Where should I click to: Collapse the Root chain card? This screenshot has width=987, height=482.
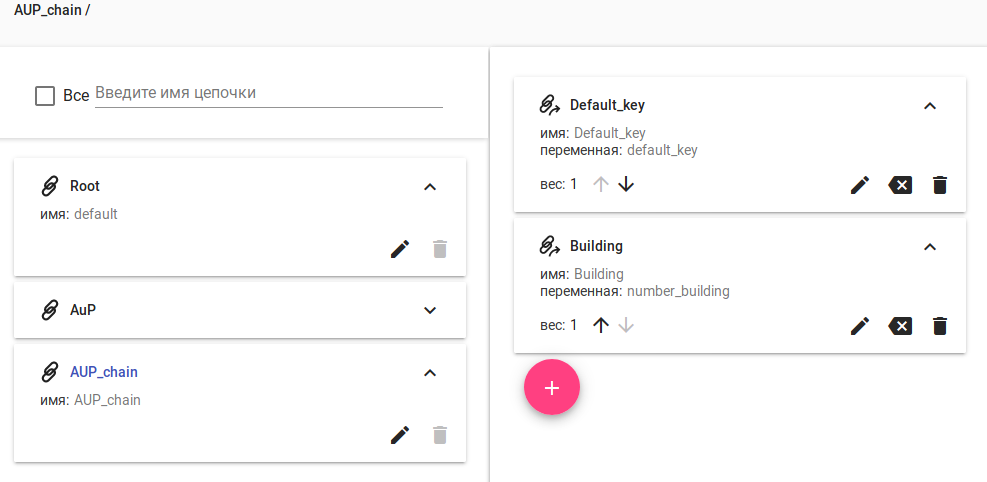click(x=430, y=186)
